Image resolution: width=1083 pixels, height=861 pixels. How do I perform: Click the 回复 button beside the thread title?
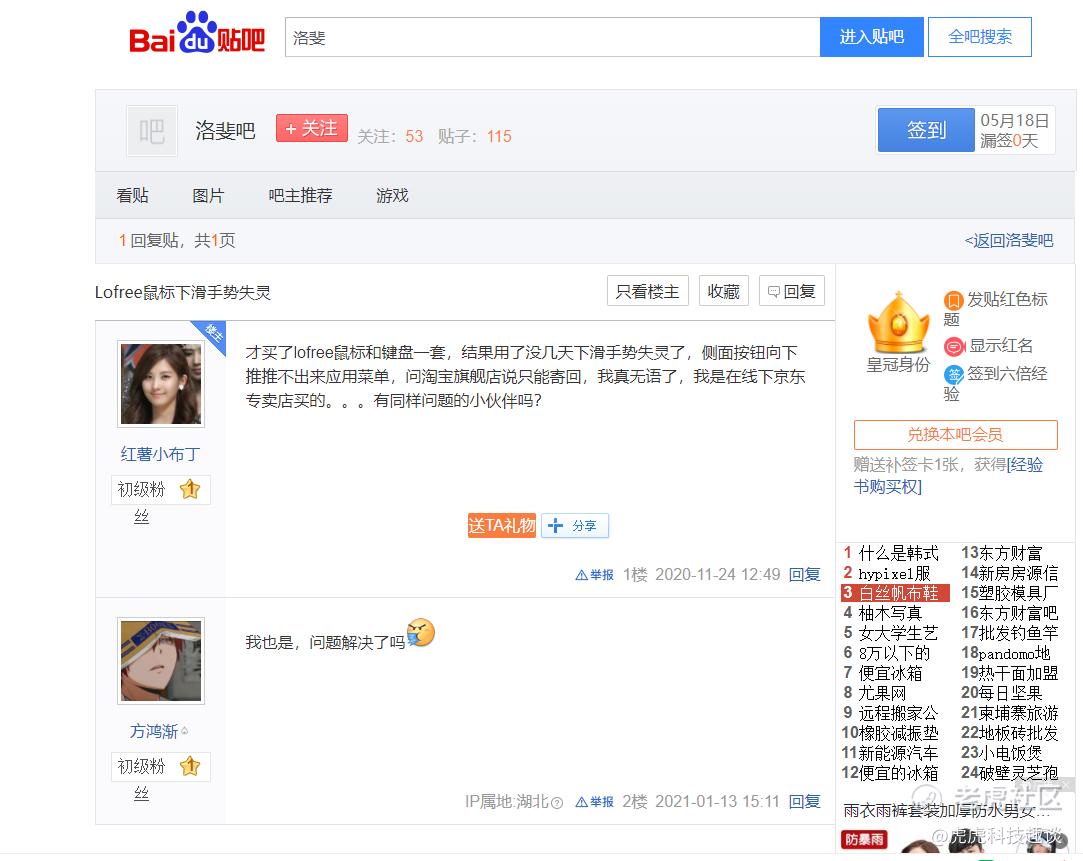[792, 291]
